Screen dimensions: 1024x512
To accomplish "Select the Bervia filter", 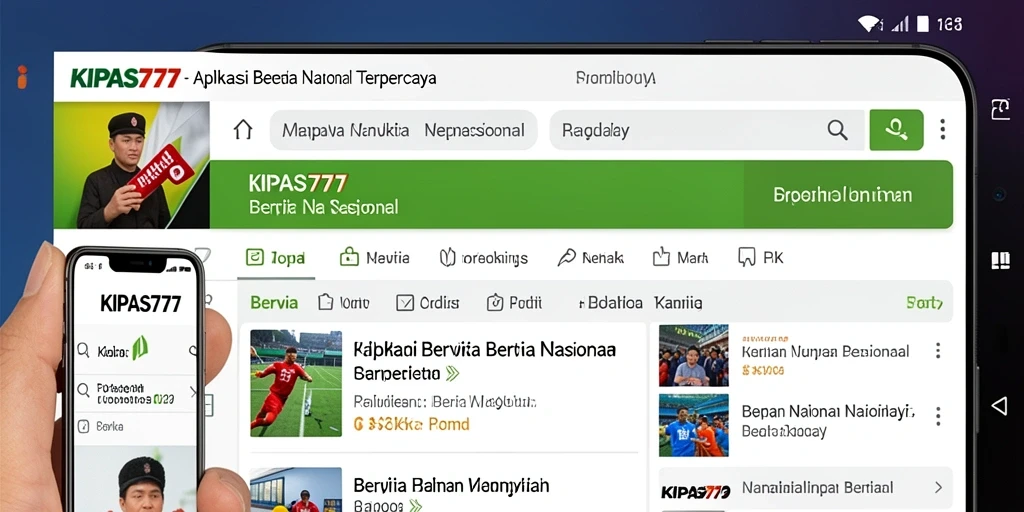I will [x=274, y=302].
